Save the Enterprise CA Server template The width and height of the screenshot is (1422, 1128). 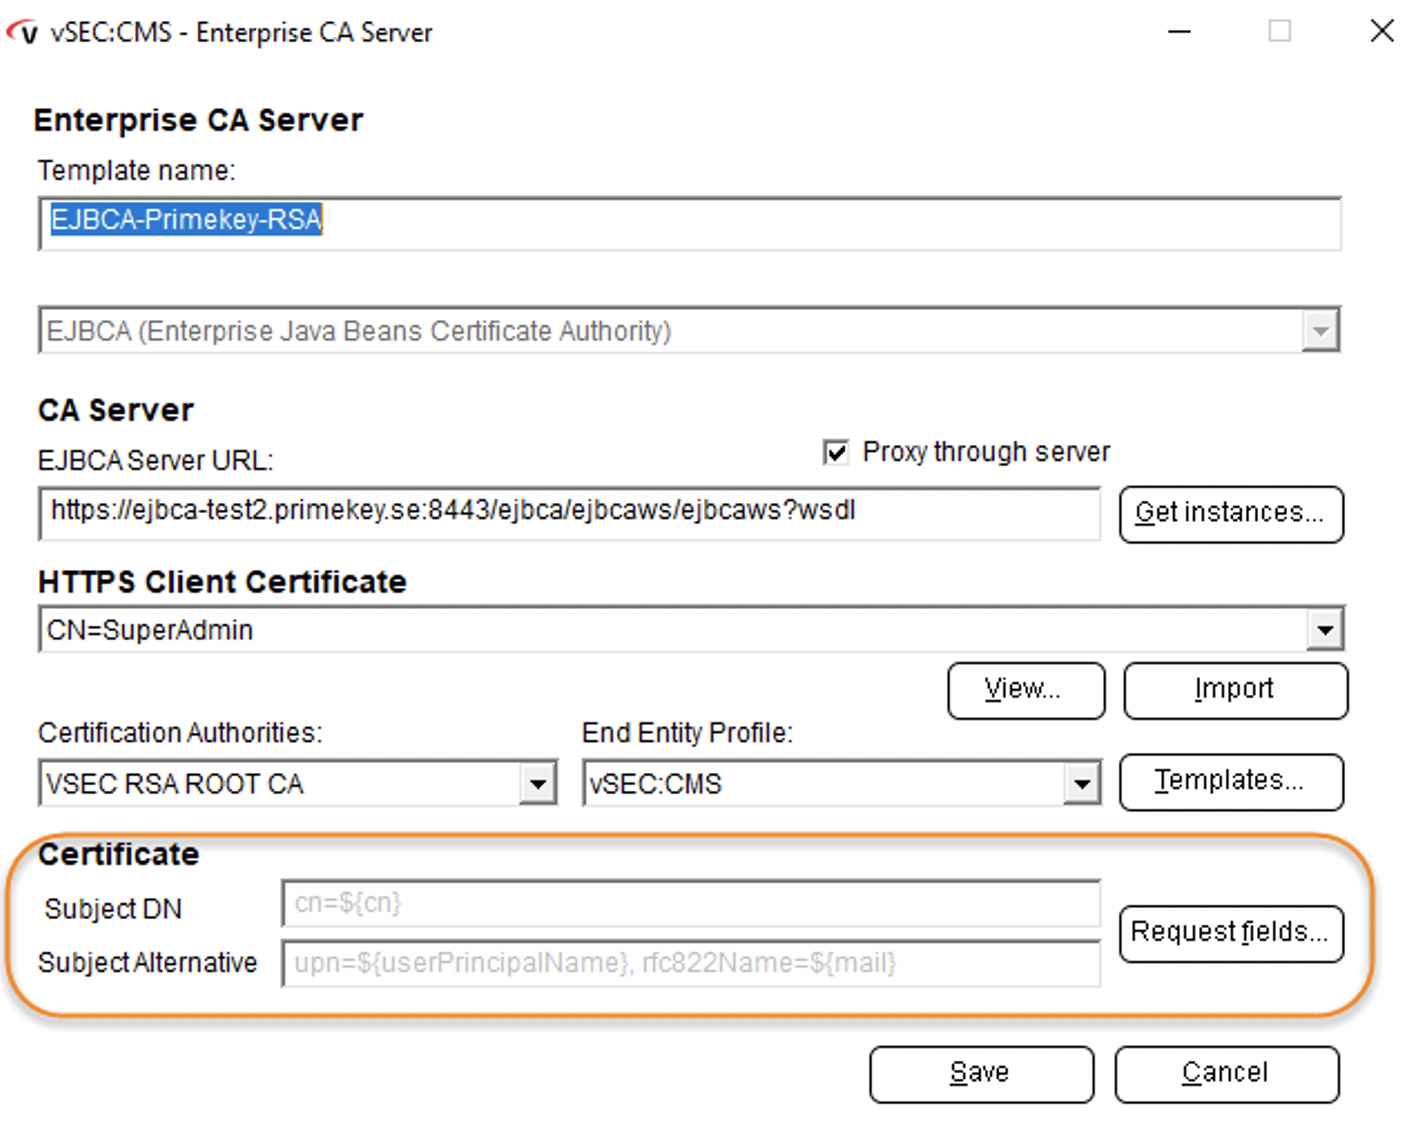click(980, 1072)
